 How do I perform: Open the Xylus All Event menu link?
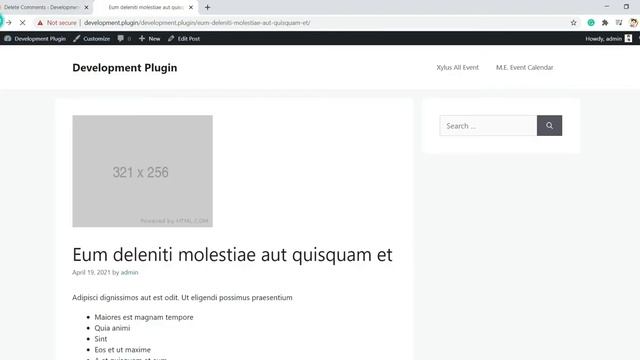[x=458, y=67]
